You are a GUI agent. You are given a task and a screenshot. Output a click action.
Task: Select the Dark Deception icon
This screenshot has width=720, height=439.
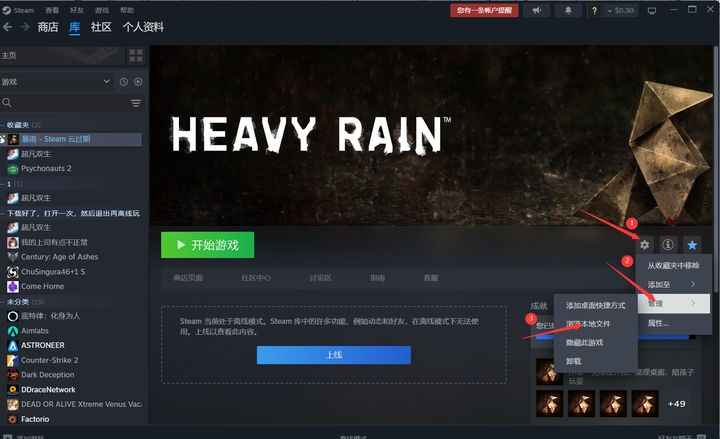(13, 375)
